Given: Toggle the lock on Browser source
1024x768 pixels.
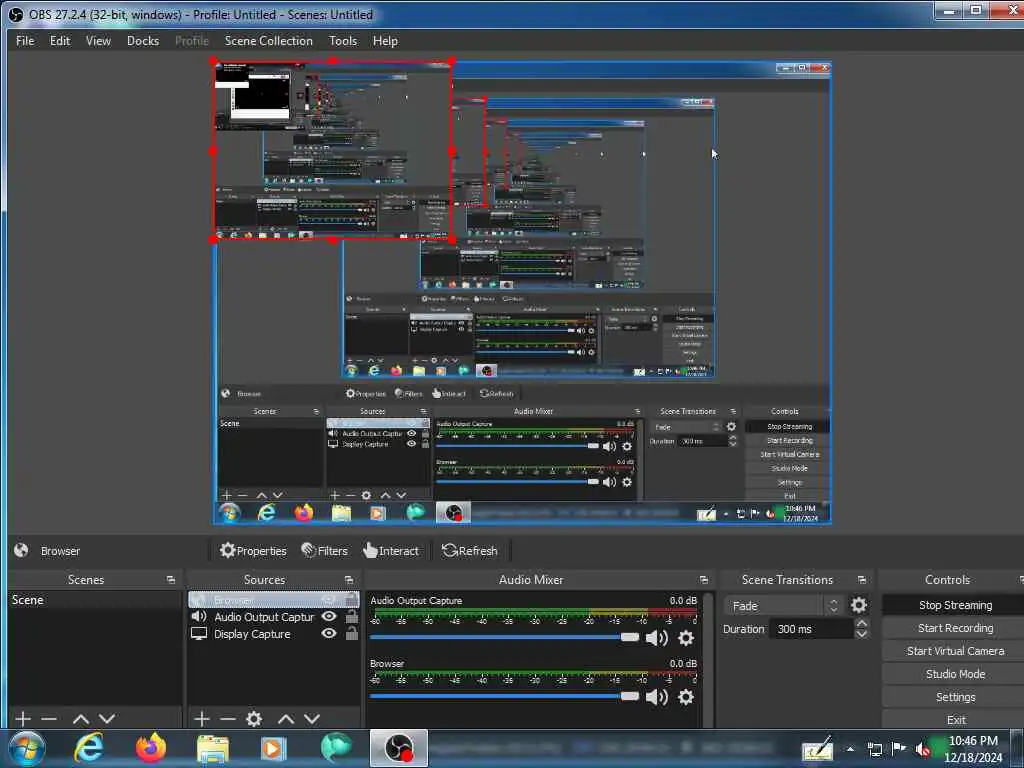Looking at the screenshot, I should (x=351, y=599).
